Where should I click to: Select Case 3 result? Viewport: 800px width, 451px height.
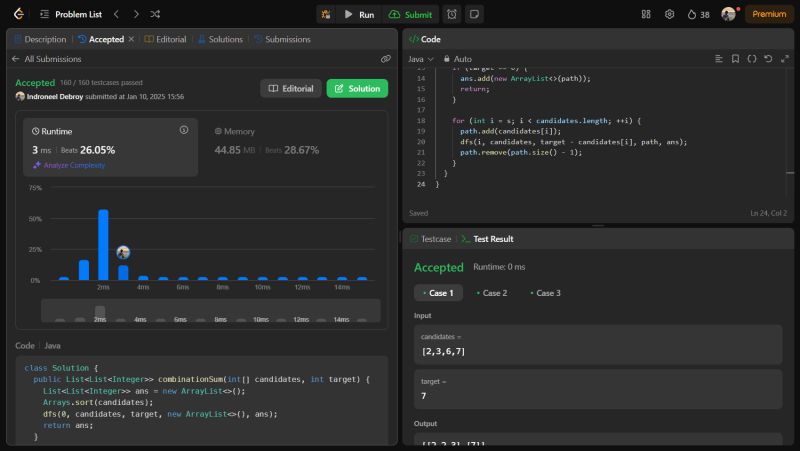click(x=545, y=293)
